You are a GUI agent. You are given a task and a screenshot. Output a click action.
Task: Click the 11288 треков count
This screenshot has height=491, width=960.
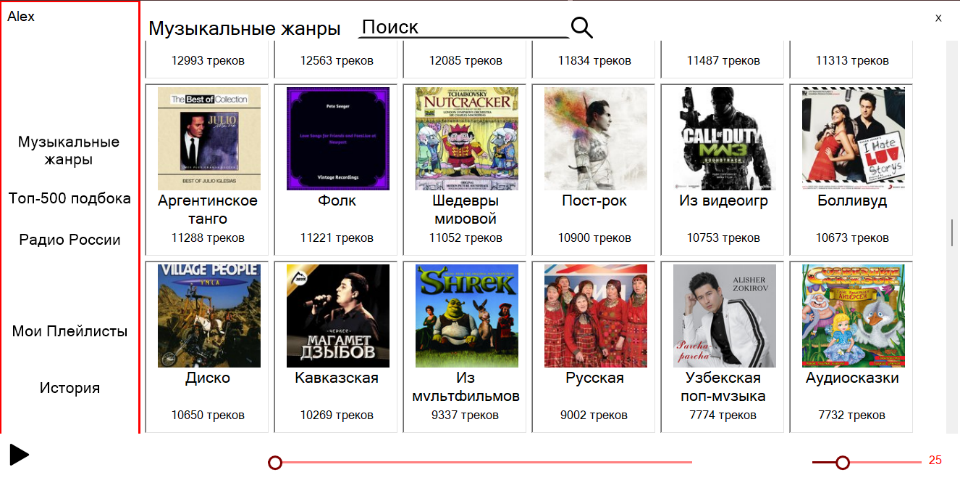[x=208, y=238]
